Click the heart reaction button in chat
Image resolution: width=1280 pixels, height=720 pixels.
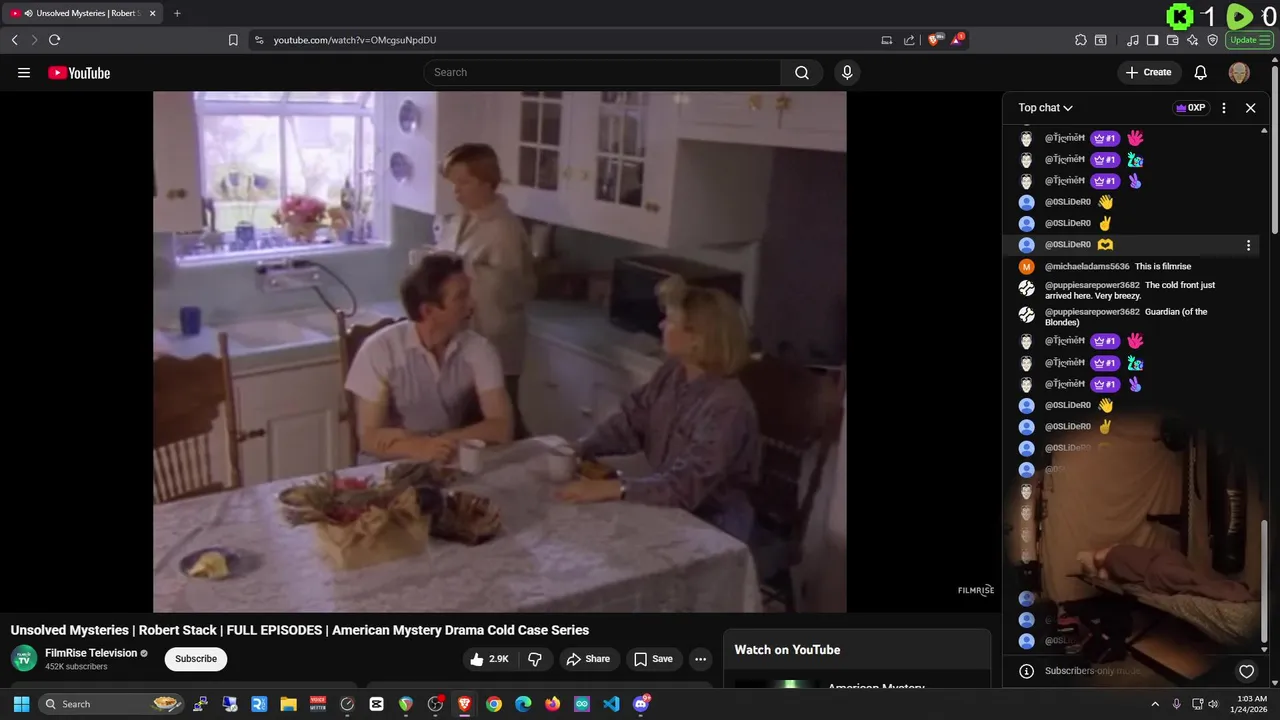click(1246, 671)
